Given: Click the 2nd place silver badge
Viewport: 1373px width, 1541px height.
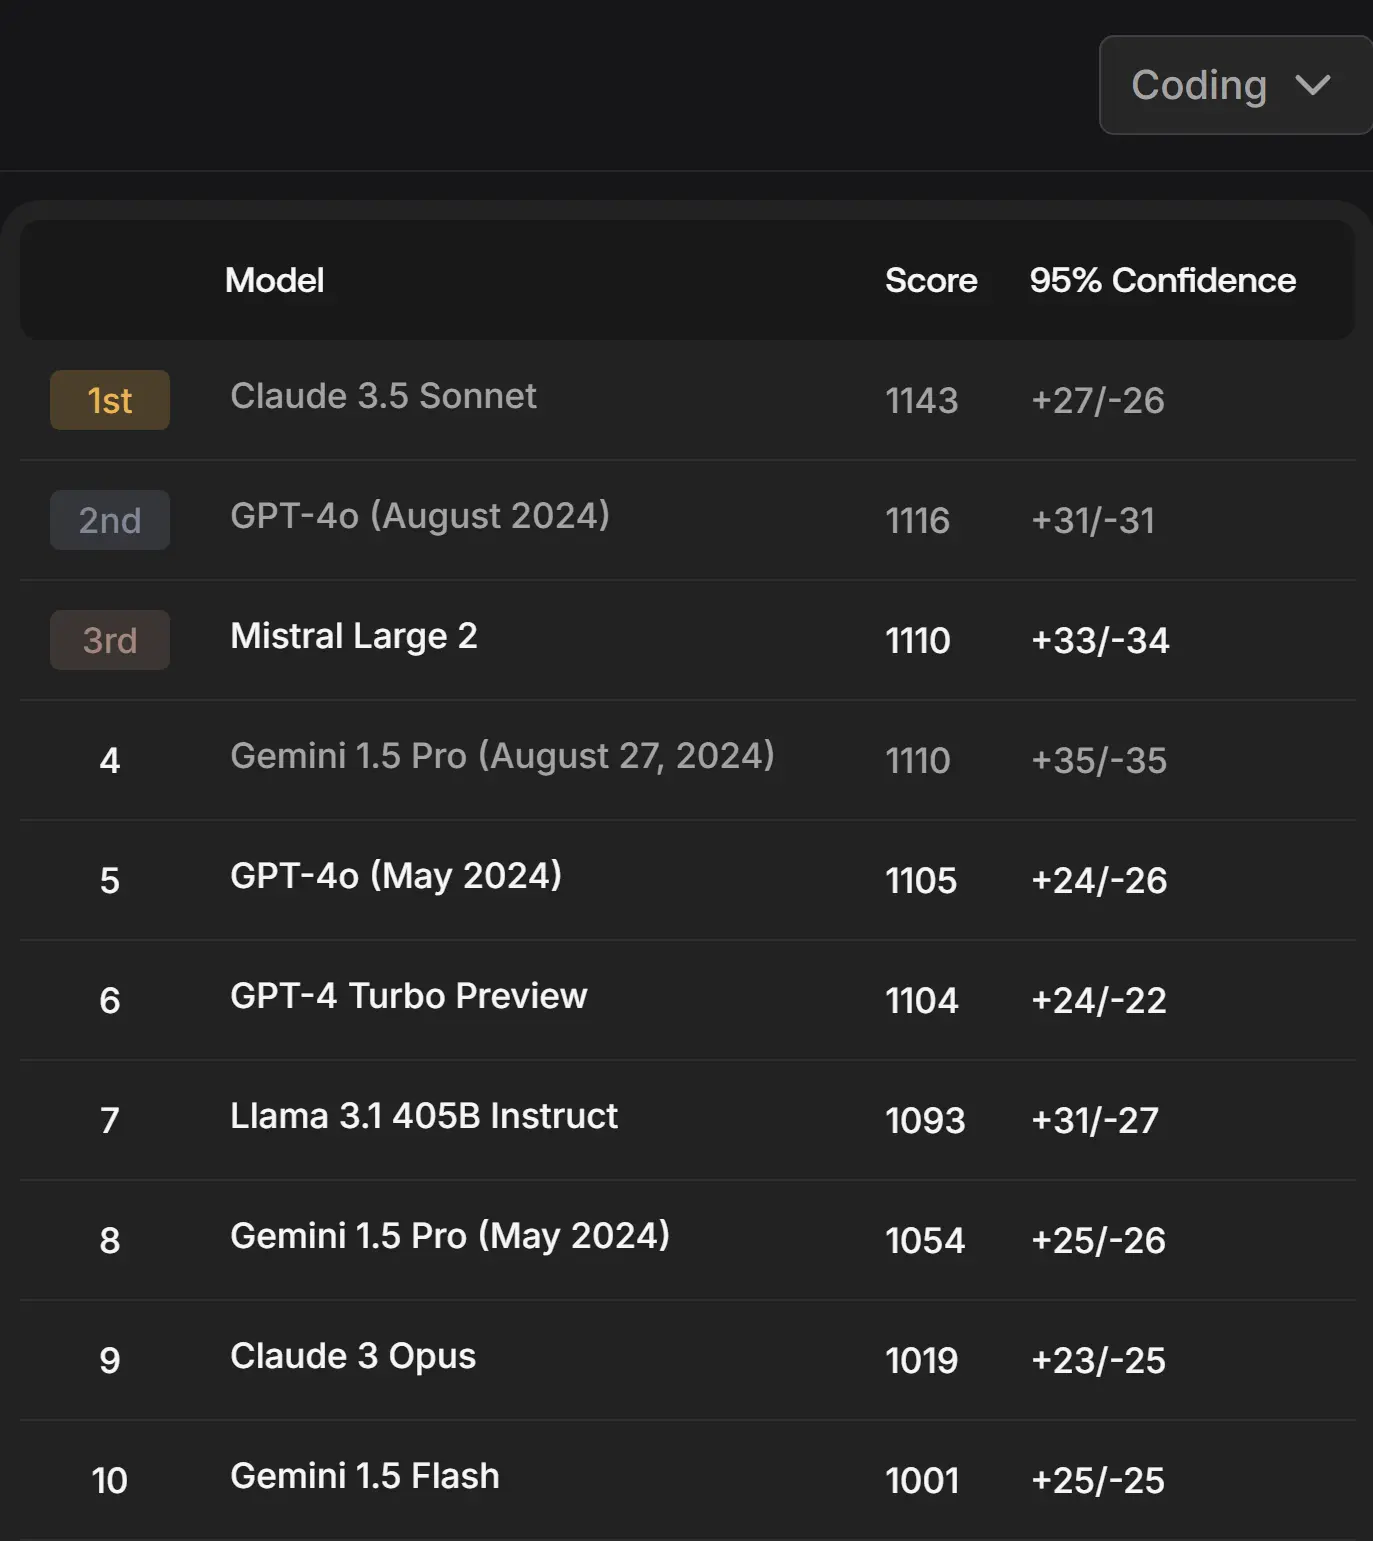Looking at the screenshot, I should [110, 520].
